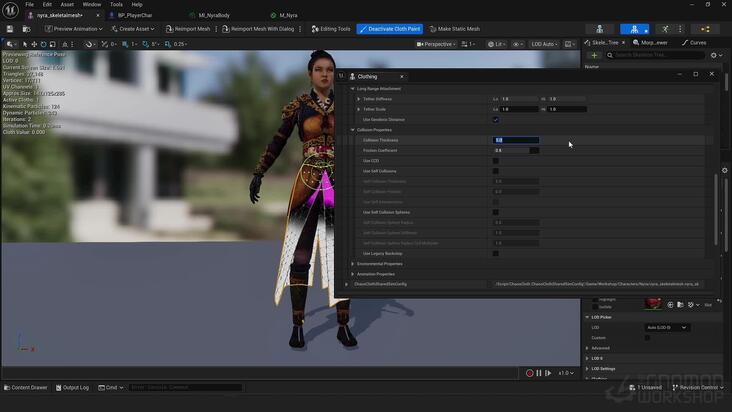Click the Deactivate Cloth Paint button
The width and height of the screenshot is (732, 412).
point(389,29)
